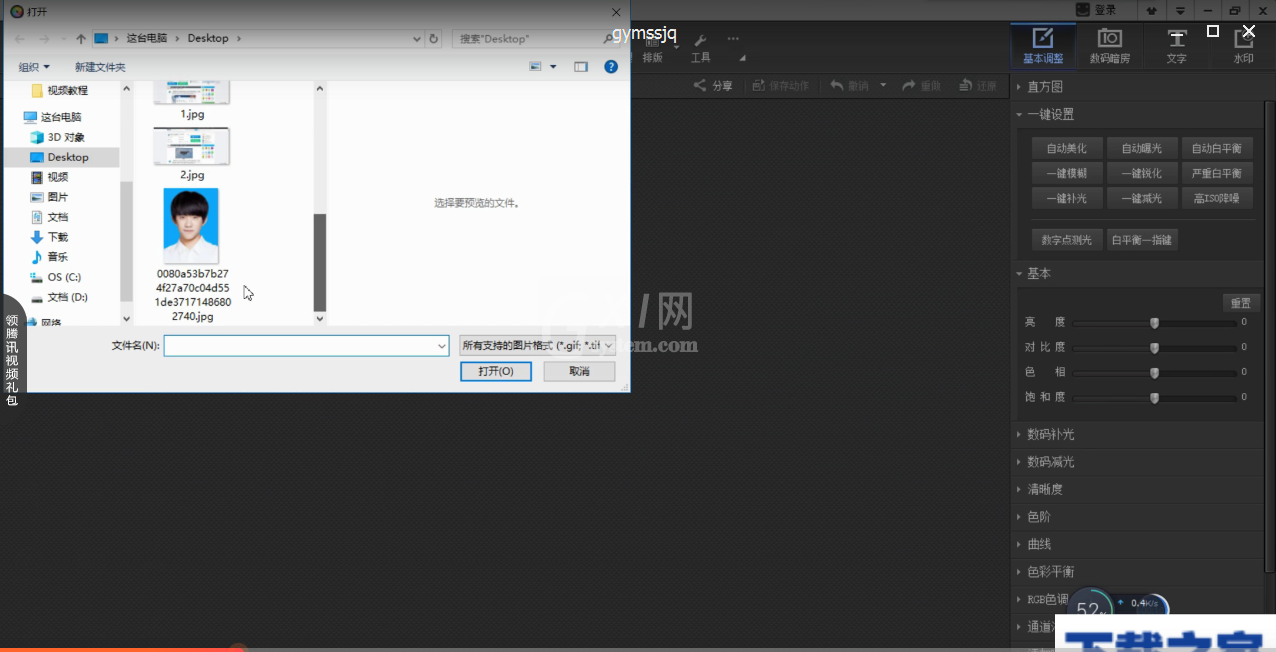Click the skin shirt icon in title bar
Viewport: 1276px width, 652px height.
[1154, 10]
